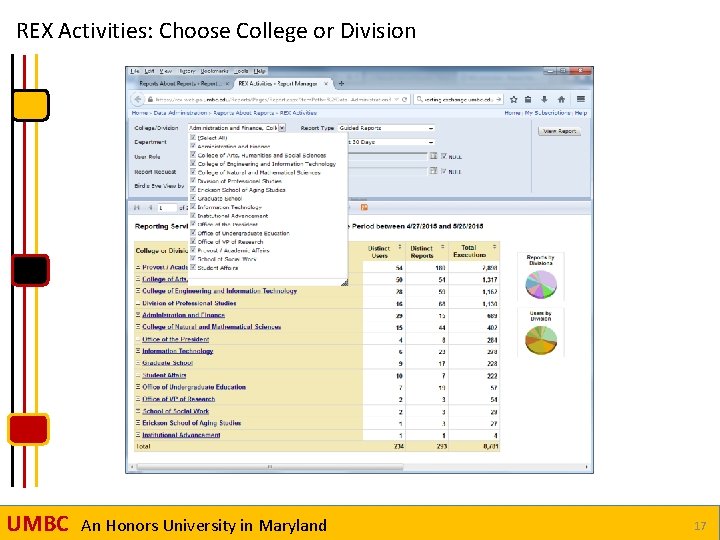Go to browser home page icon
Screen dimensions: 720x540
pos(561,99)
